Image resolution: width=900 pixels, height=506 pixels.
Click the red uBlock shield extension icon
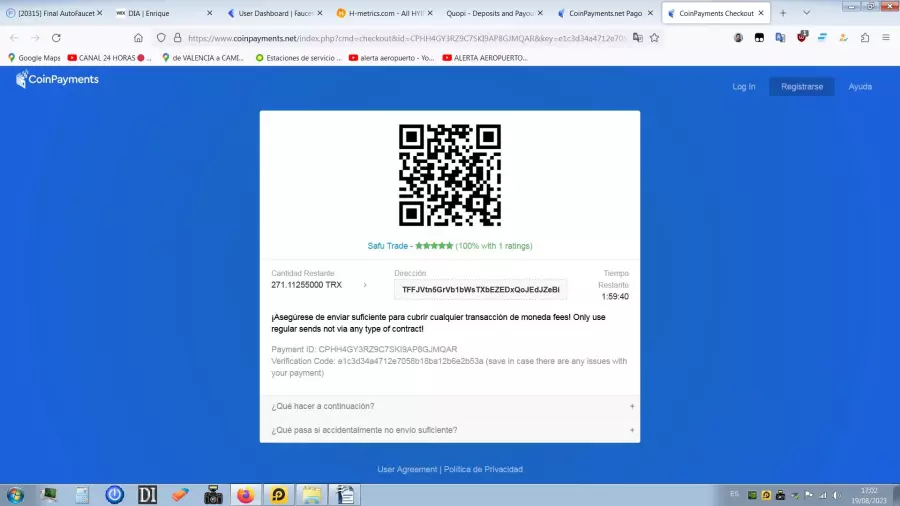click(802, 37)
